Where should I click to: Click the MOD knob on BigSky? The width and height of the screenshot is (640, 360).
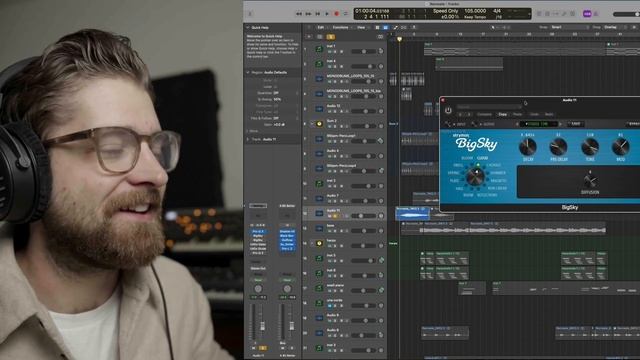[620, 147]
